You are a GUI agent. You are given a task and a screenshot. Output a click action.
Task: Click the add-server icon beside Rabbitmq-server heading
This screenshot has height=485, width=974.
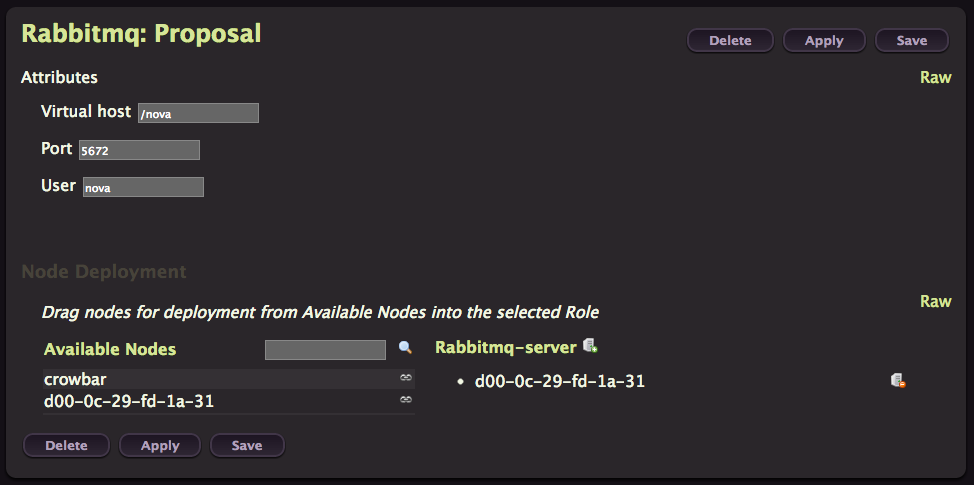coord(590,346)
